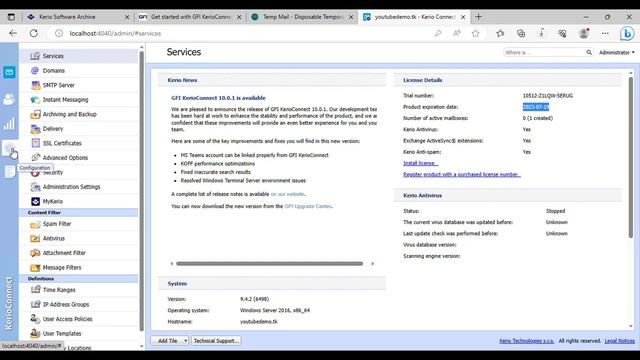Open the Legal Notices link

[620, 341]
